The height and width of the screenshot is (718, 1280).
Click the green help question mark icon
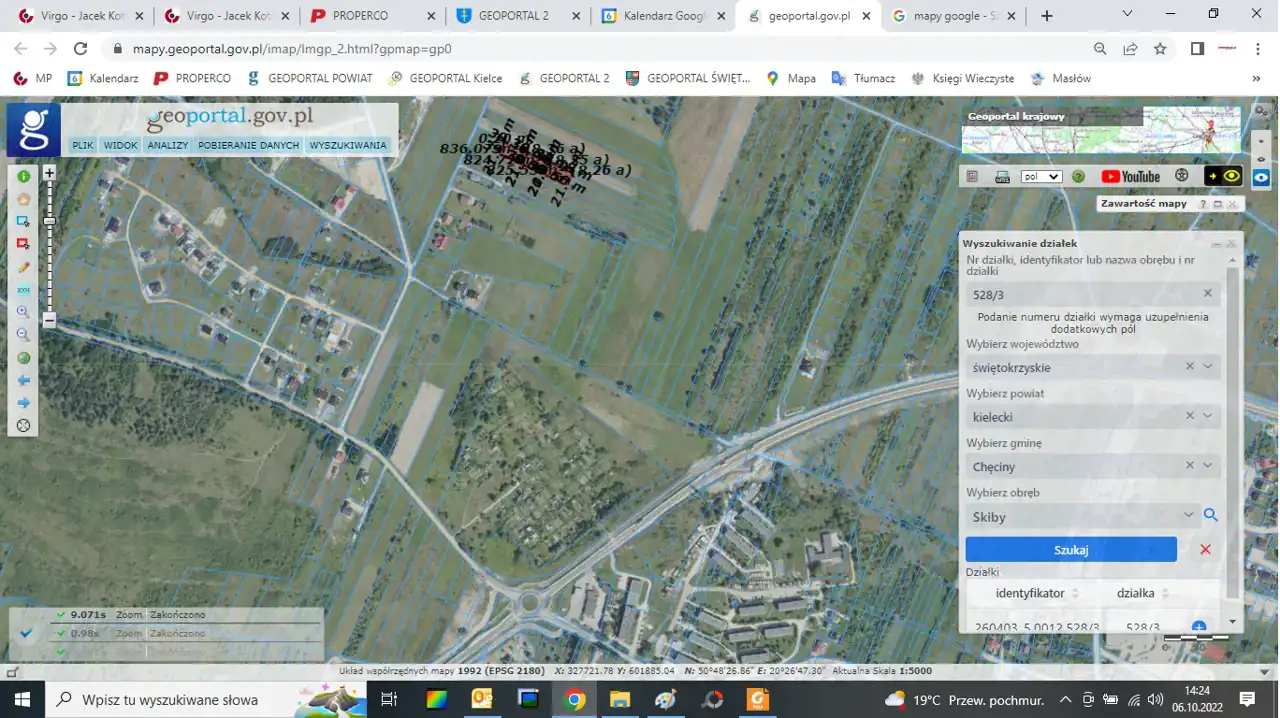(1078, 177)
